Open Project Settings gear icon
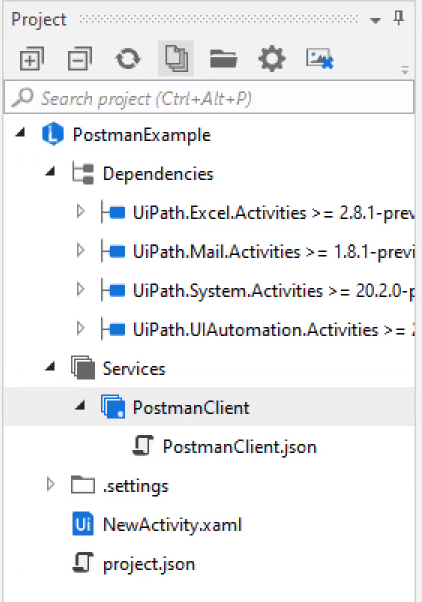The image size is (422, 602). tap(272, 59)
